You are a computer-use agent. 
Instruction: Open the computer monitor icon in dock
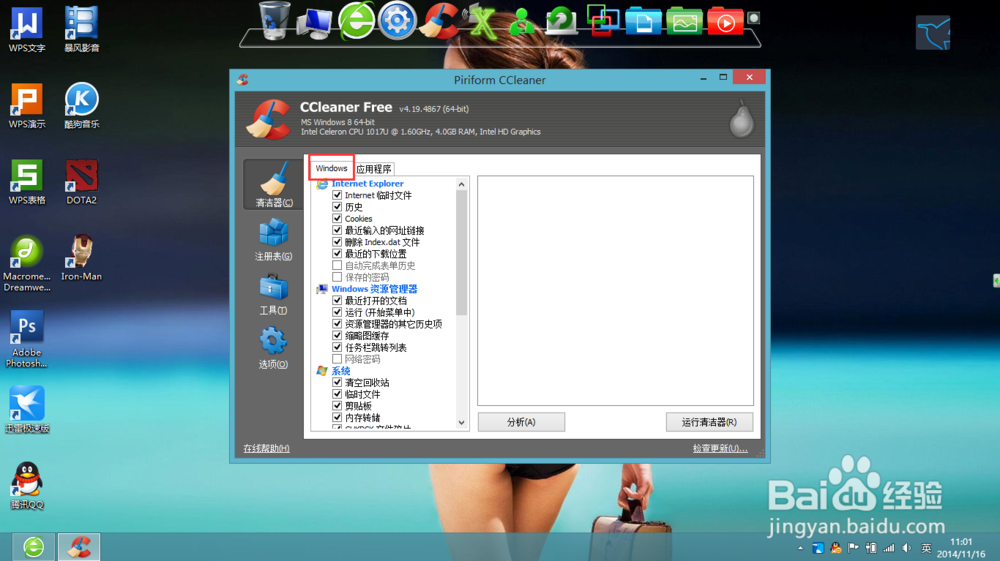tap(315, 24)
